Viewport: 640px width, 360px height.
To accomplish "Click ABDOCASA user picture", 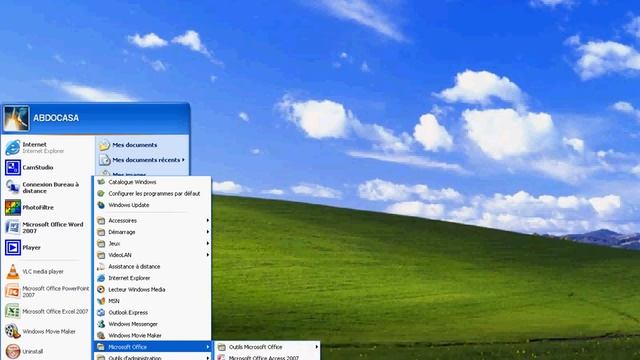I will click(x=16, y=118).
